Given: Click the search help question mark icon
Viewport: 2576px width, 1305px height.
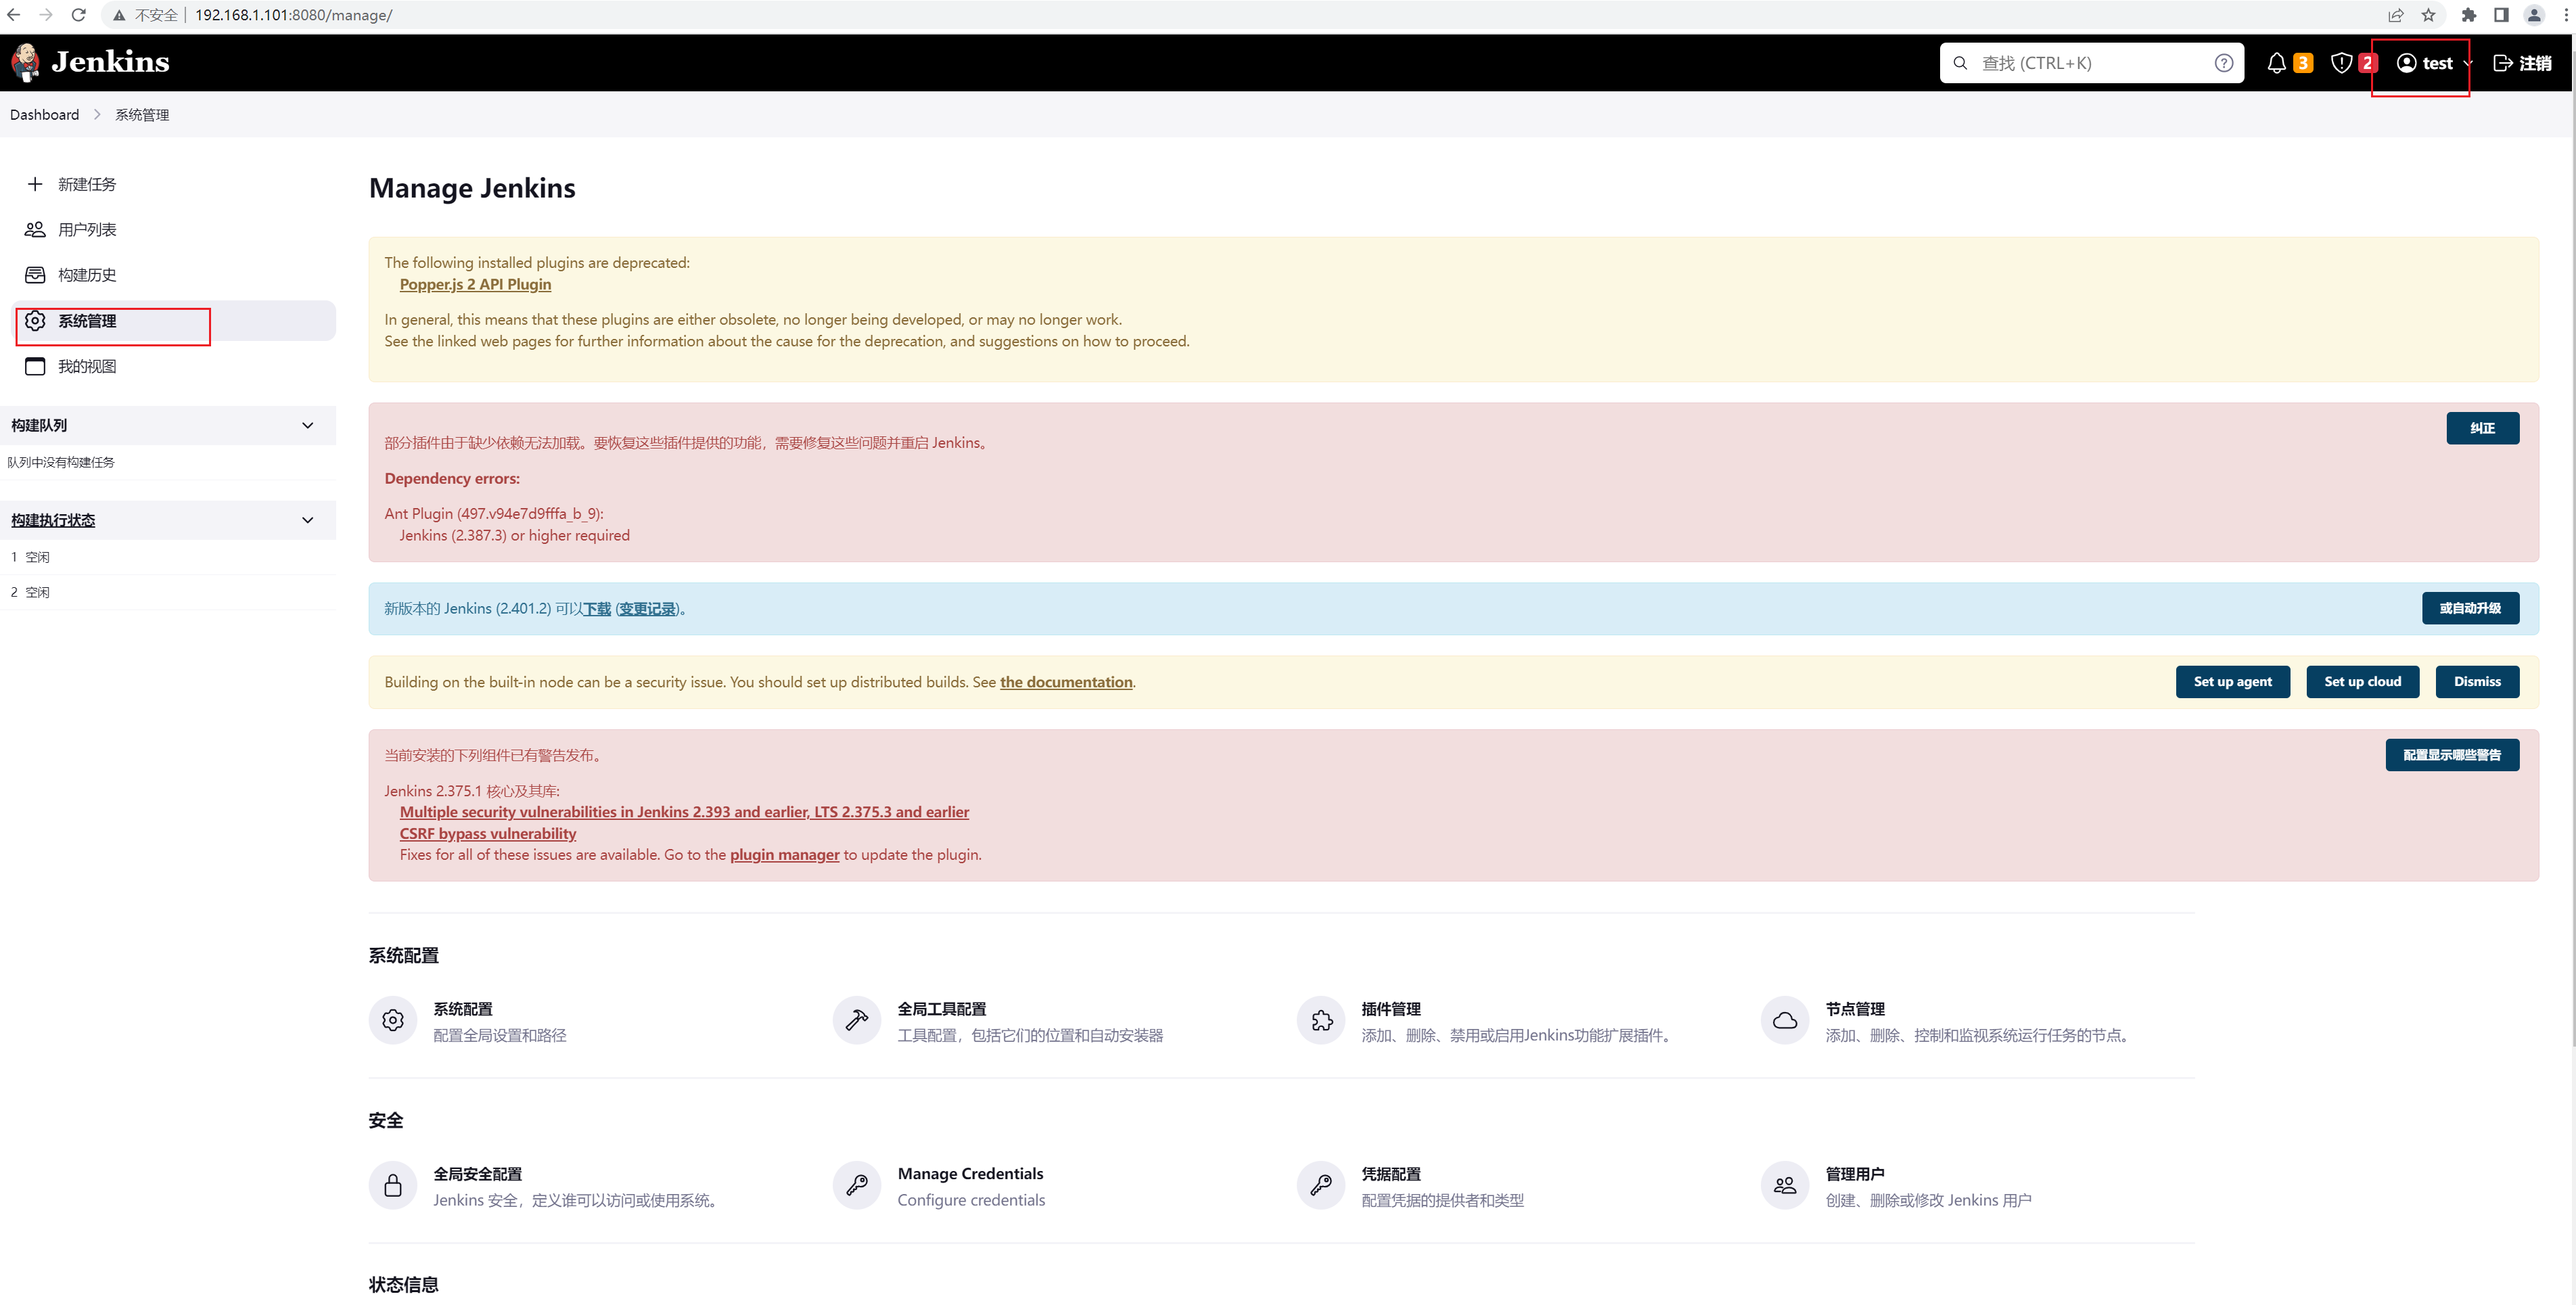Looking at the screenshot, I should pos(2223,63).
